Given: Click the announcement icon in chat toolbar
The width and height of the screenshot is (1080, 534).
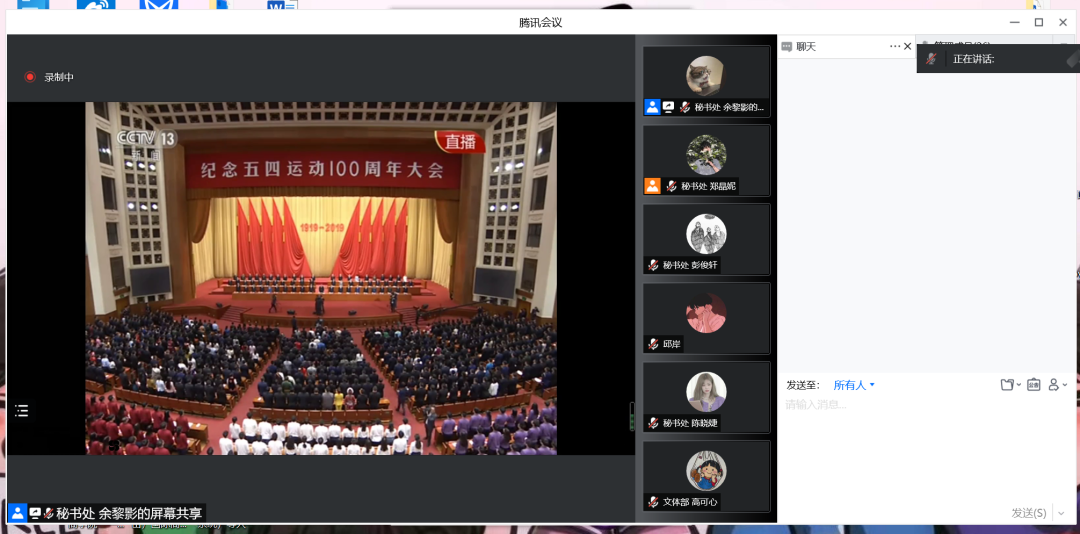Looking at the screenshot, I should (1034, 385).
